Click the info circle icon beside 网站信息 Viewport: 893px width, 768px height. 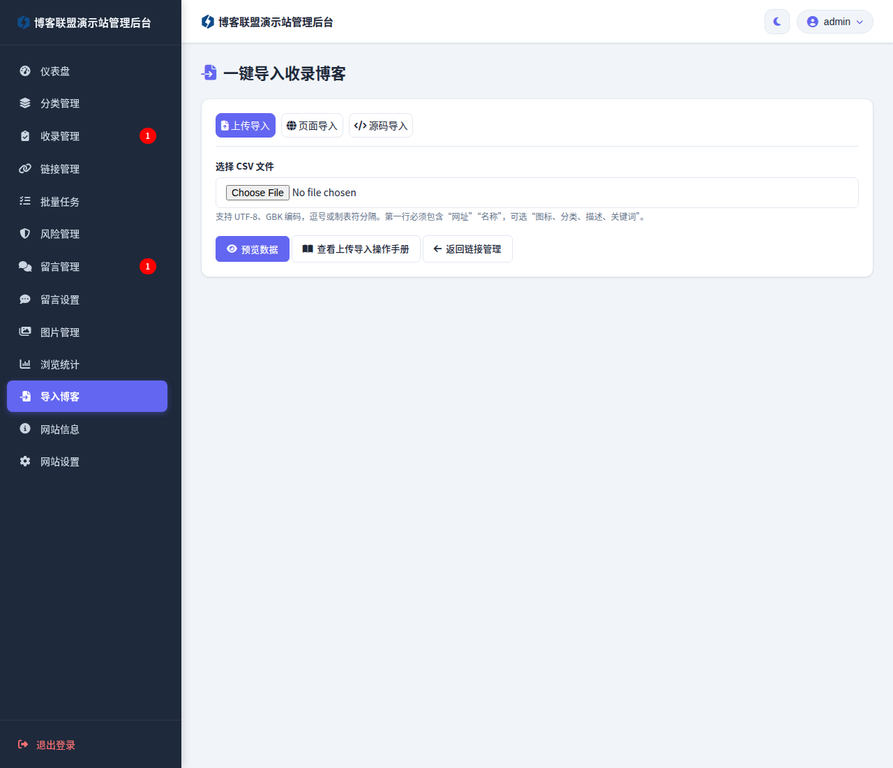(25, 429)
